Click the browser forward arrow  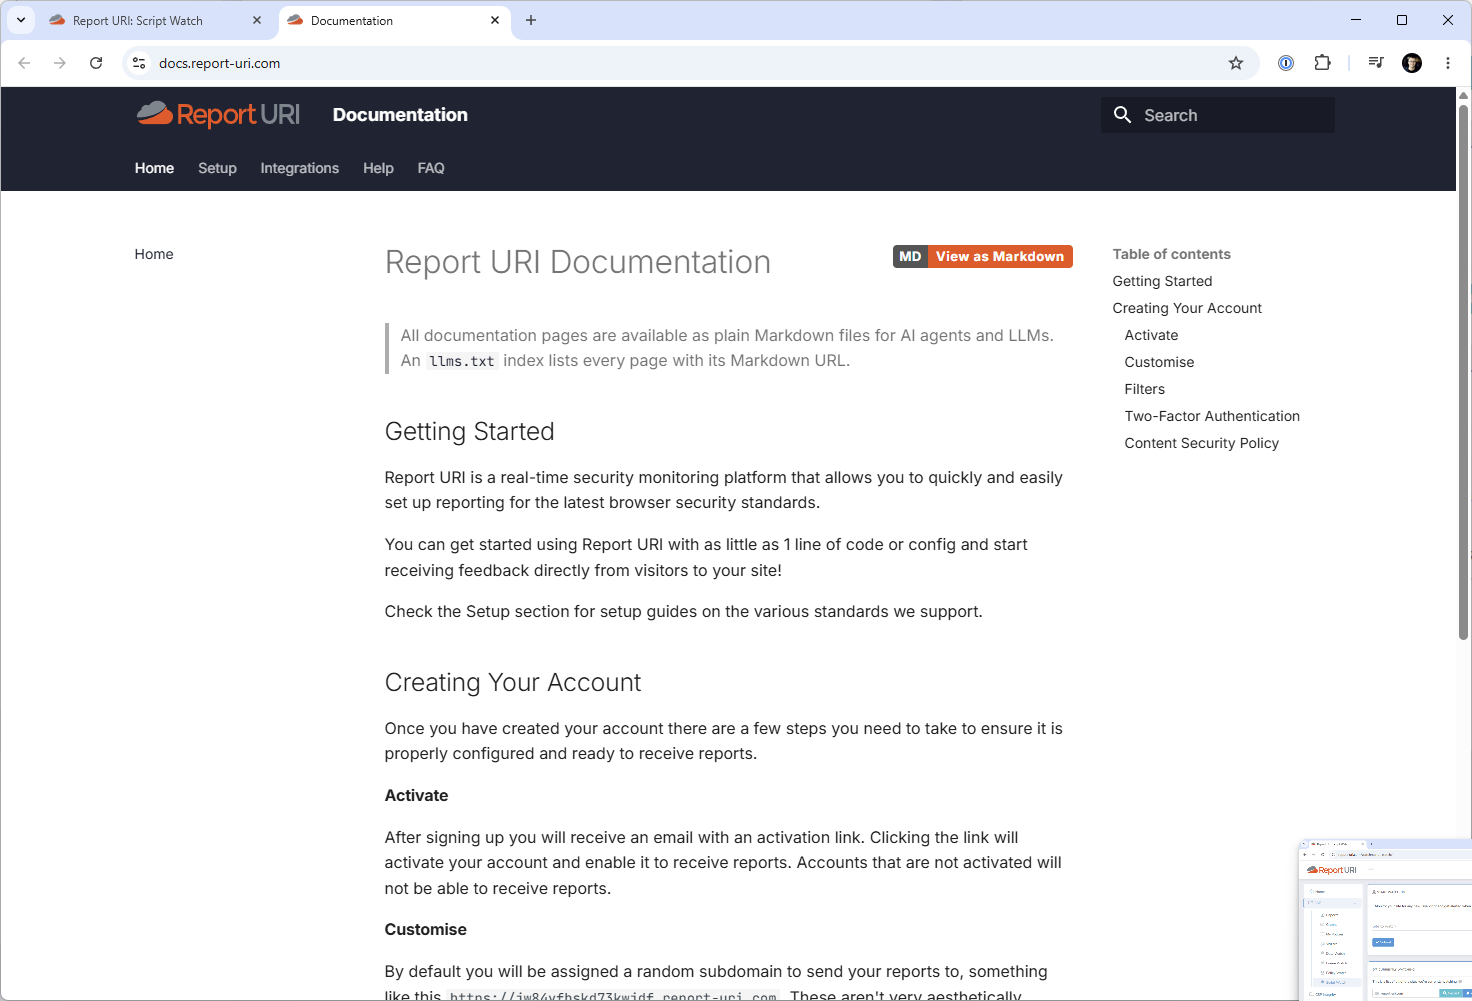[x=60, y=63]
